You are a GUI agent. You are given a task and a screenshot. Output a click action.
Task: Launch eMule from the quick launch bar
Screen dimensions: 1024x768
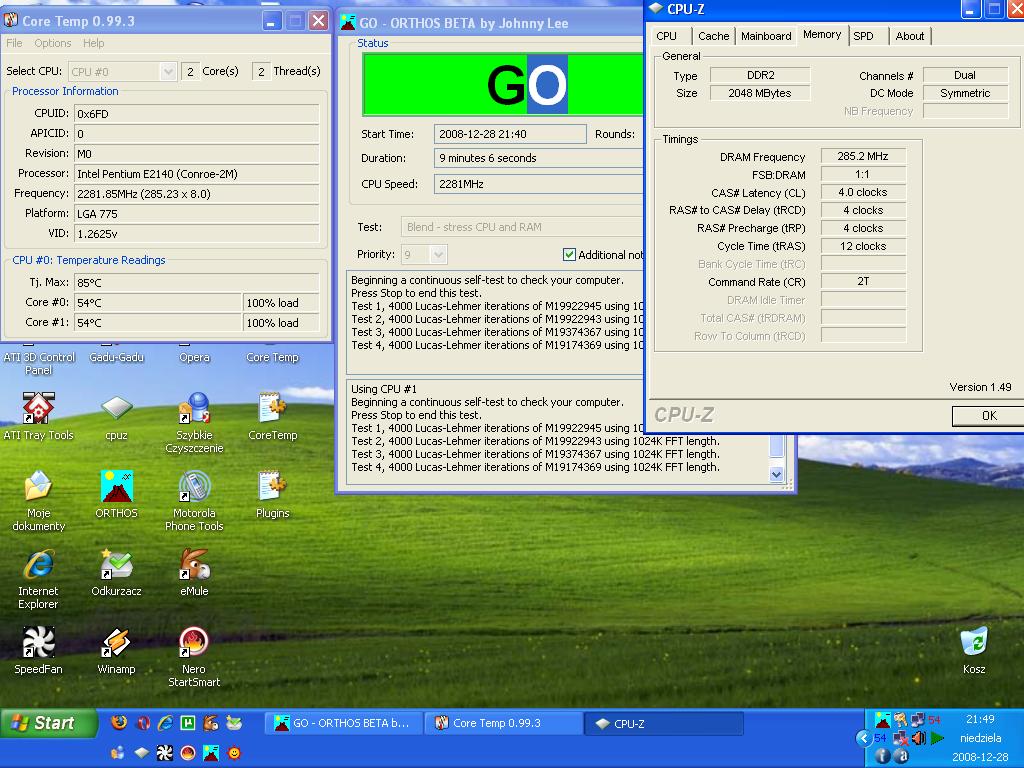pos(210,722)
